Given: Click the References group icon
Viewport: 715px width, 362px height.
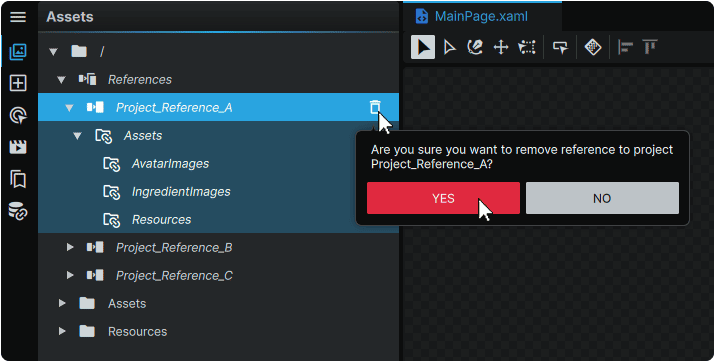Looking at the screenshot, I should [x=87, y=79].
